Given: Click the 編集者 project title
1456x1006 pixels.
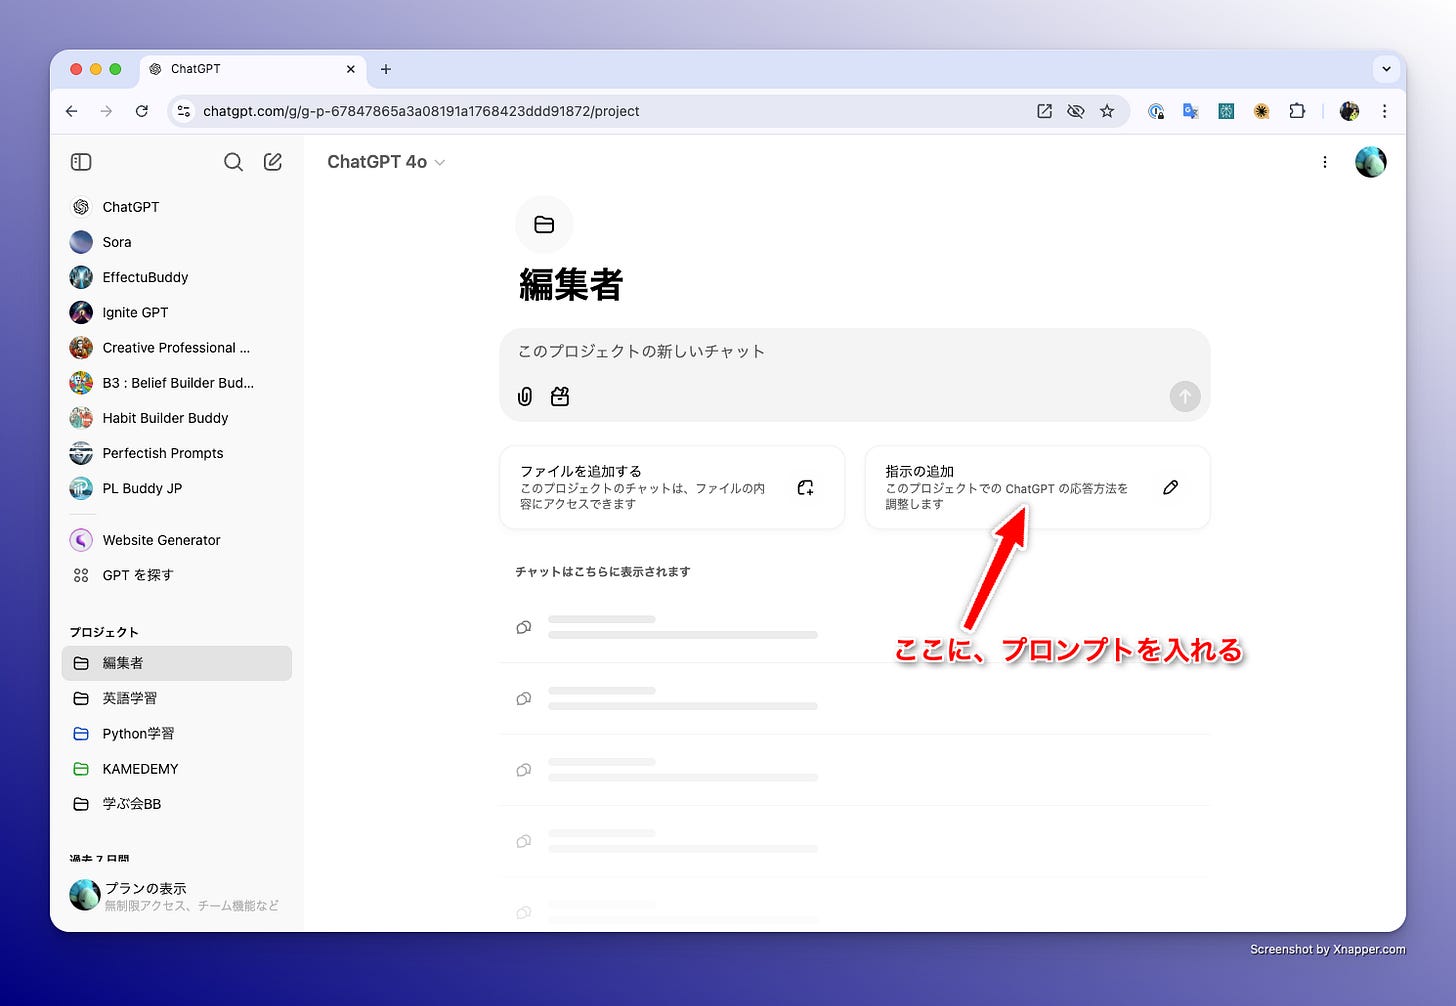Looking at the screenshot, I should (571, 285).
